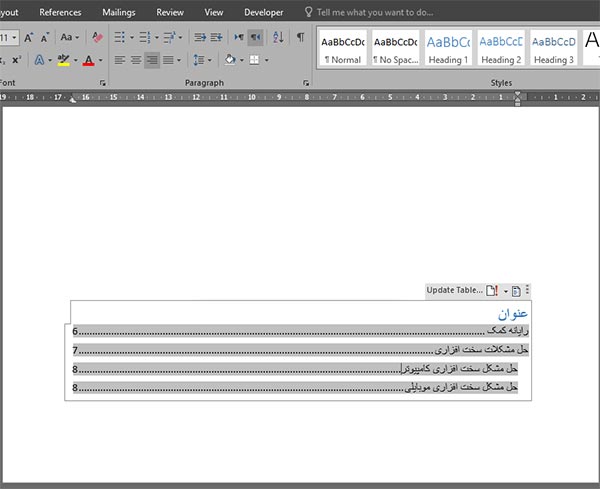Click TOC entry for page 7

pos(301,349)
